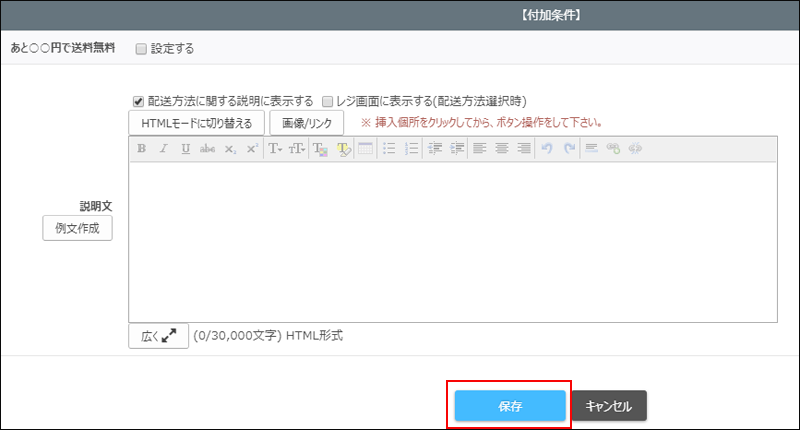Apply superscript formatting
The image size is (800, 430).
[252, 148]
